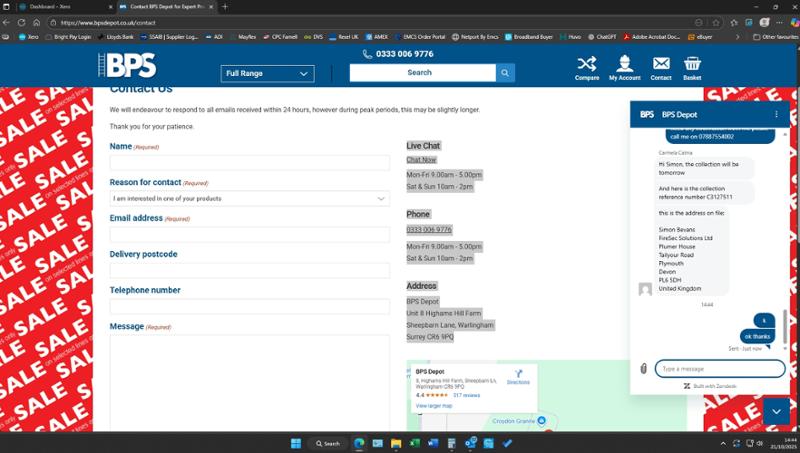Add page to favorites star icon
This screenshot has width=800, height=453.
pyautogui.click(x=716, y=22)
